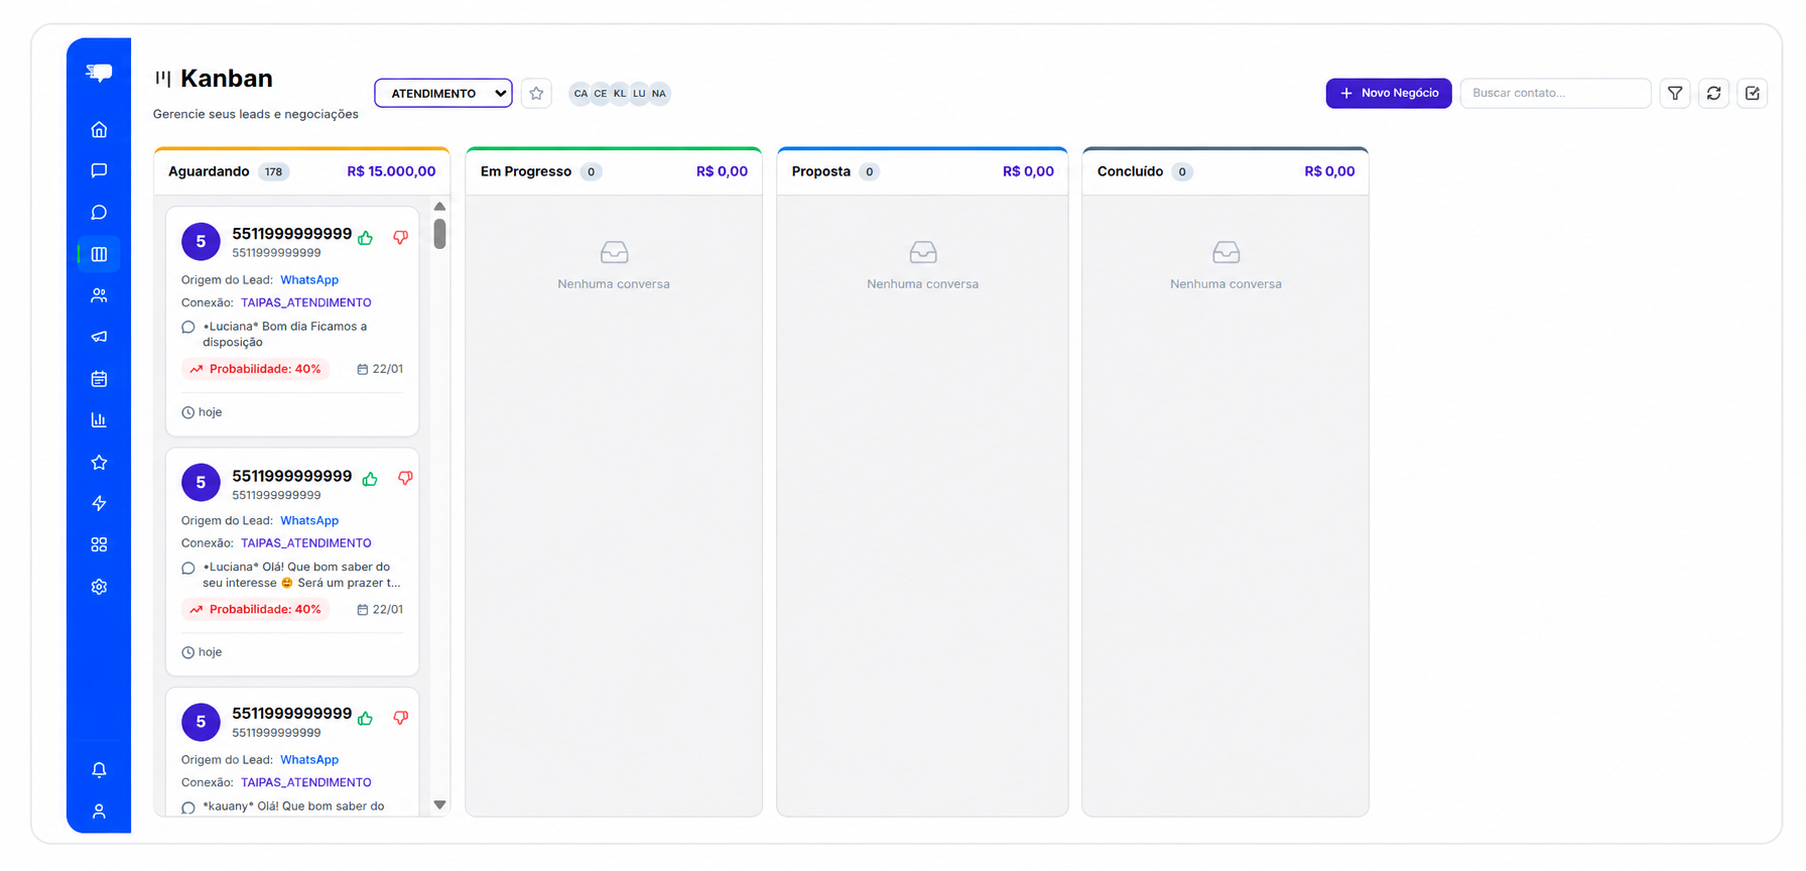Click the app logo at sidebar top

click(99, 72)
